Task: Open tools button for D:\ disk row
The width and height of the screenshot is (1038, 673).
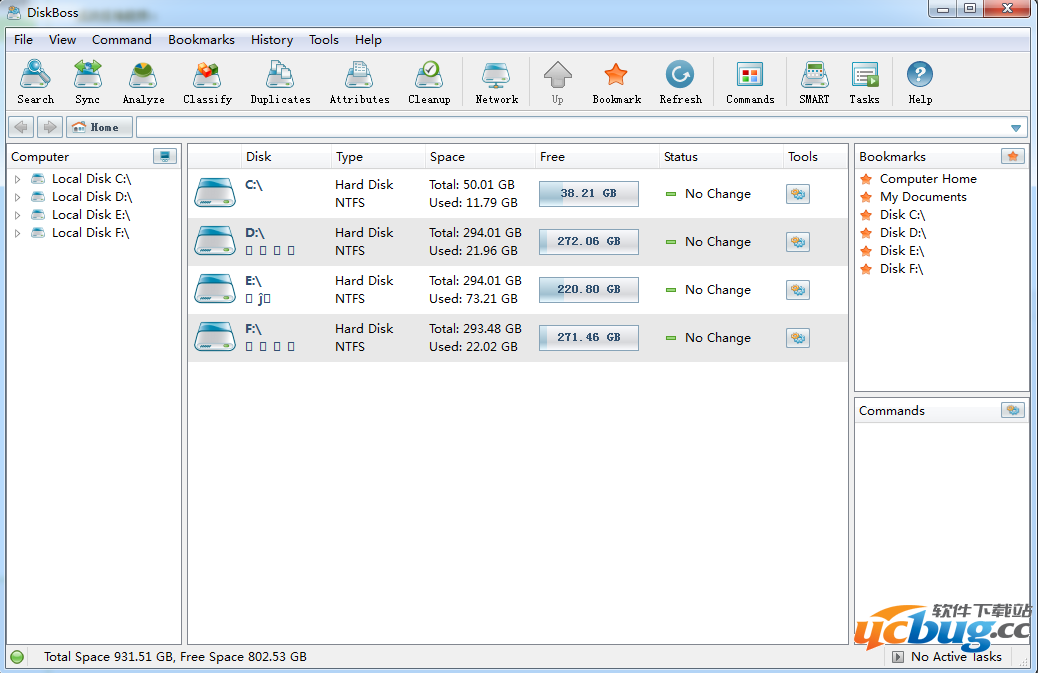Action: tap(797, 242)
